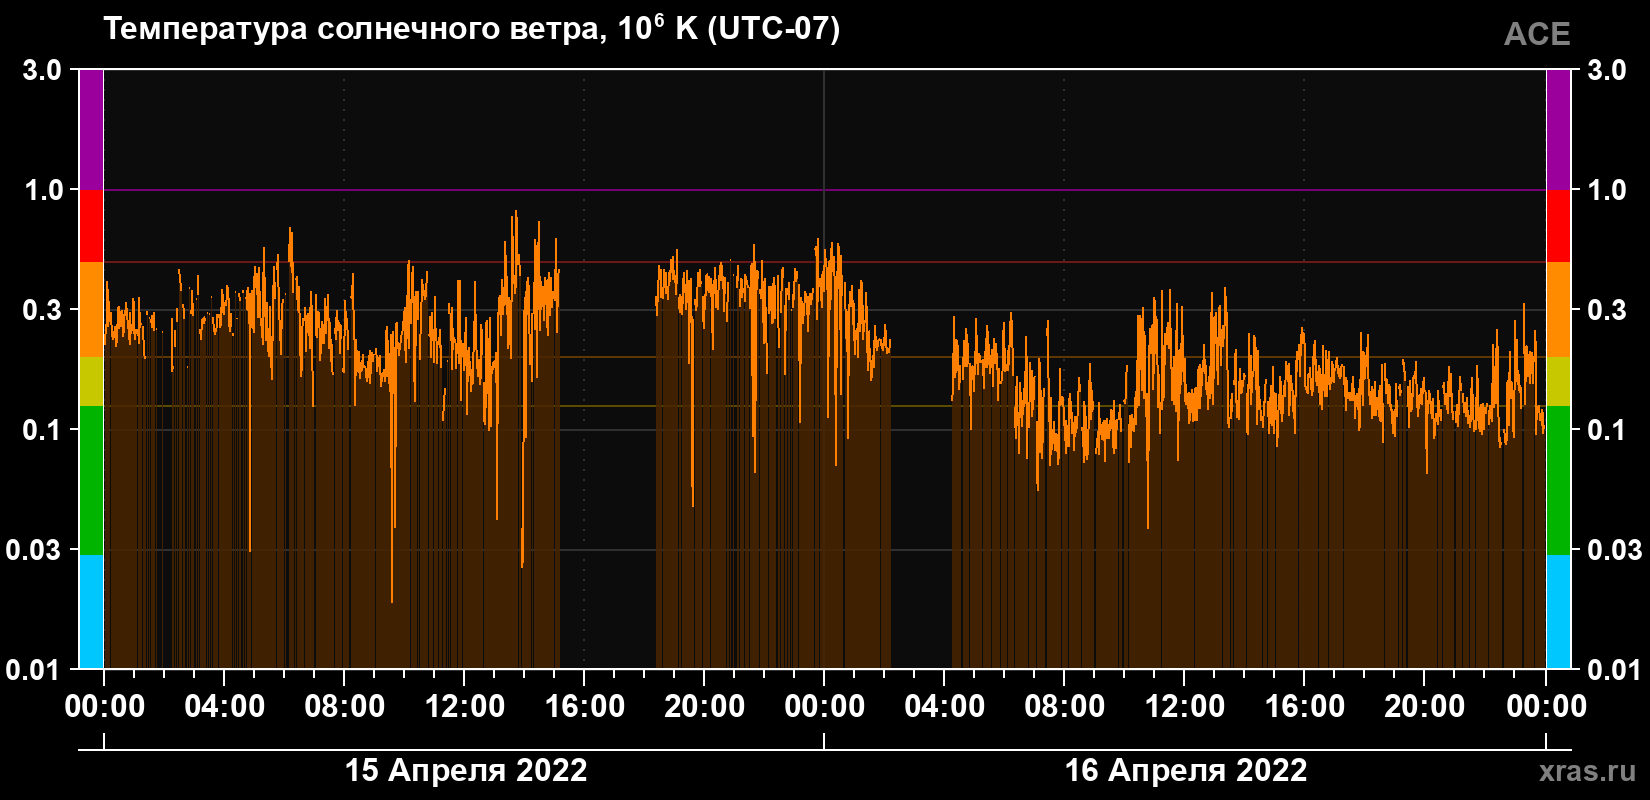The height and width of the screenshot is (800, 1650).
Task: Click the 1.0 value on left axis
Action: [x=43, y=190]
